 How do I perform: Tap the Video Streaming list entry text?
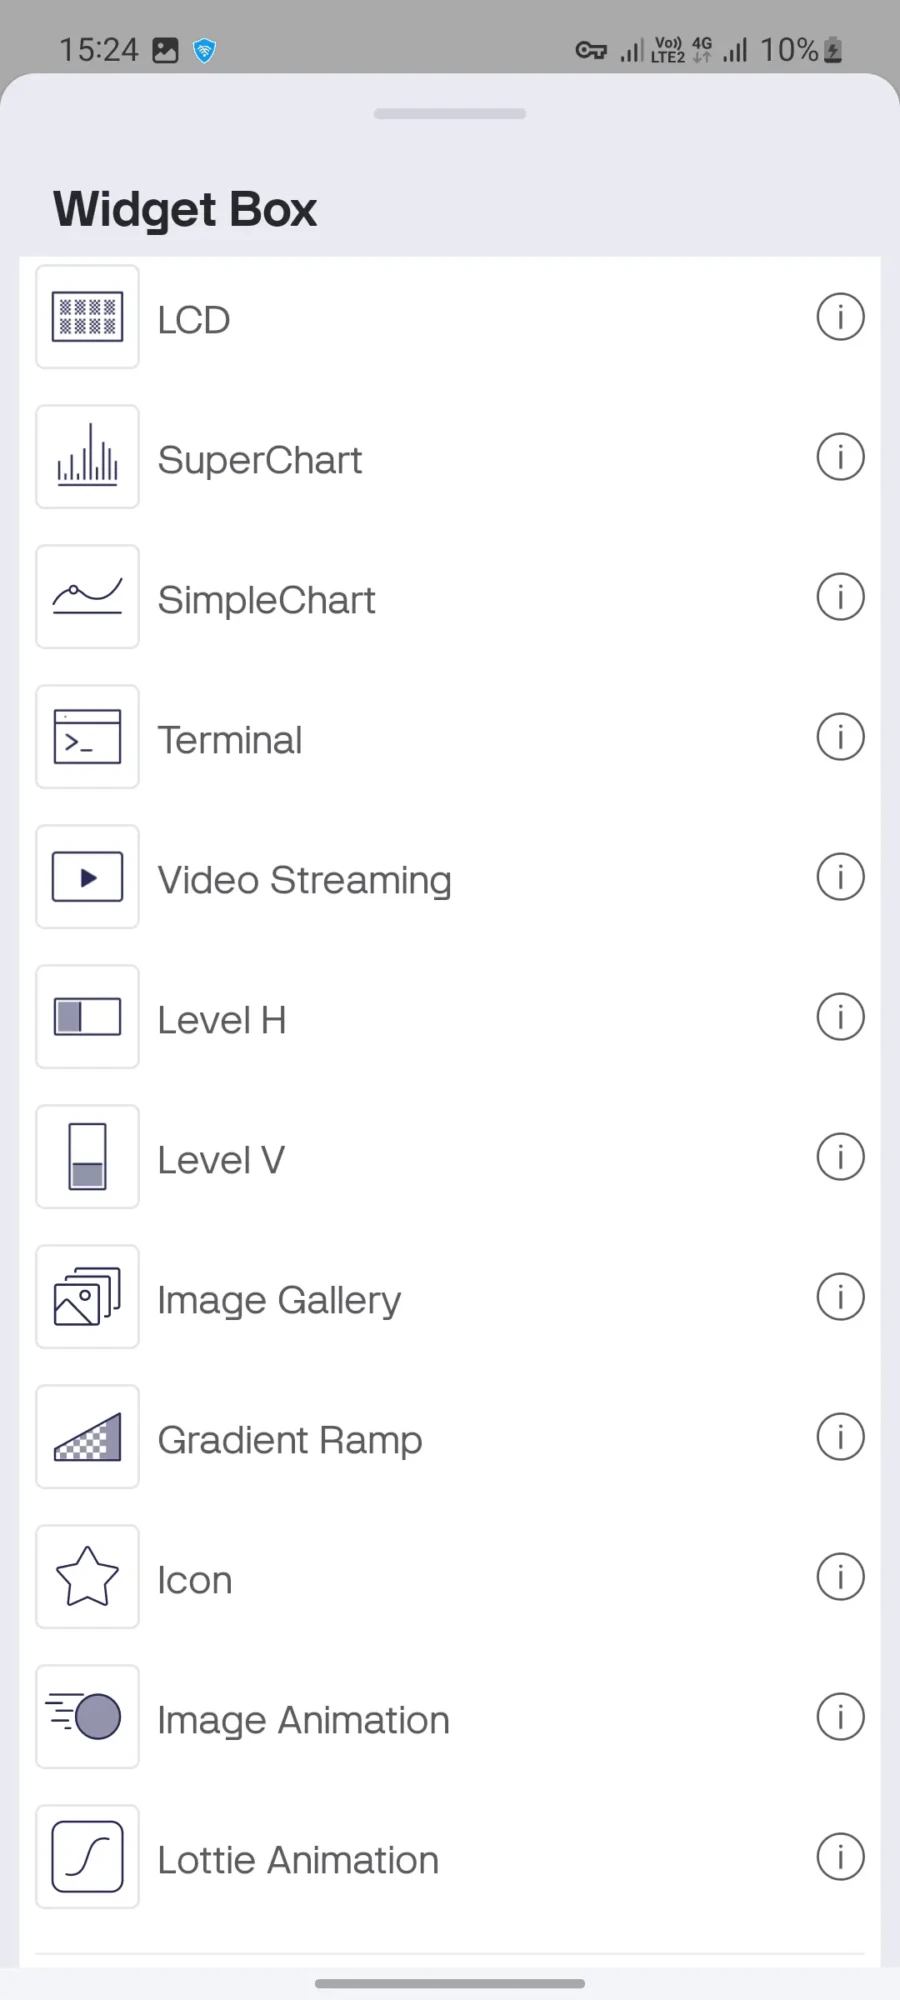(304, 880)
